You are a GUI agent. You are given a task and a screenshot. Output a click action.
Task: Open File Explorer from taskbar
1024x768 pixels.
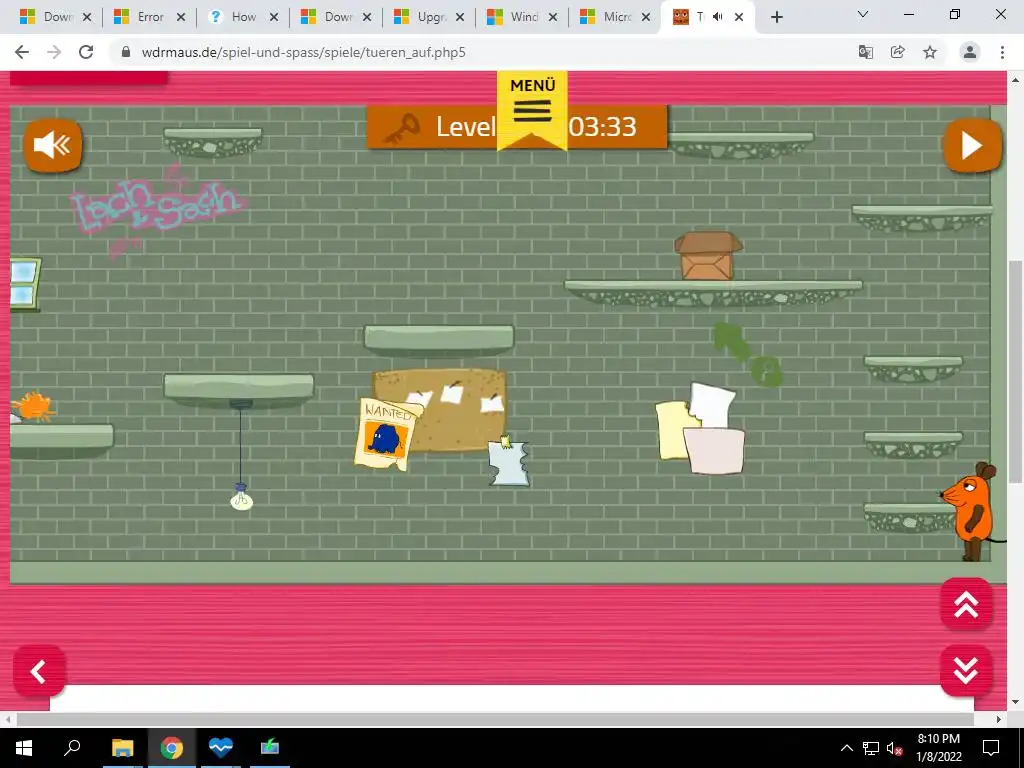click(x=122, y=748)
